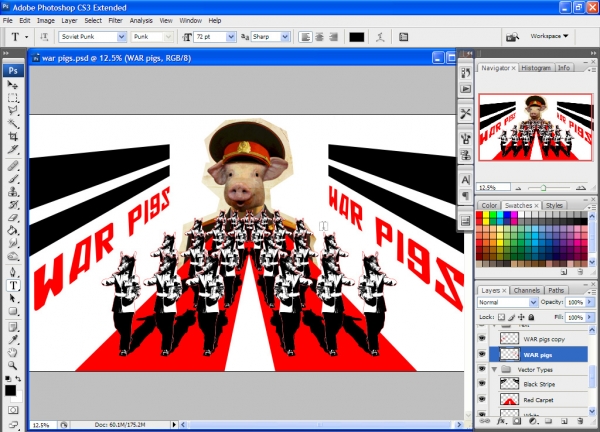
Task: Select the Crop tool
Action: [13, 136]
